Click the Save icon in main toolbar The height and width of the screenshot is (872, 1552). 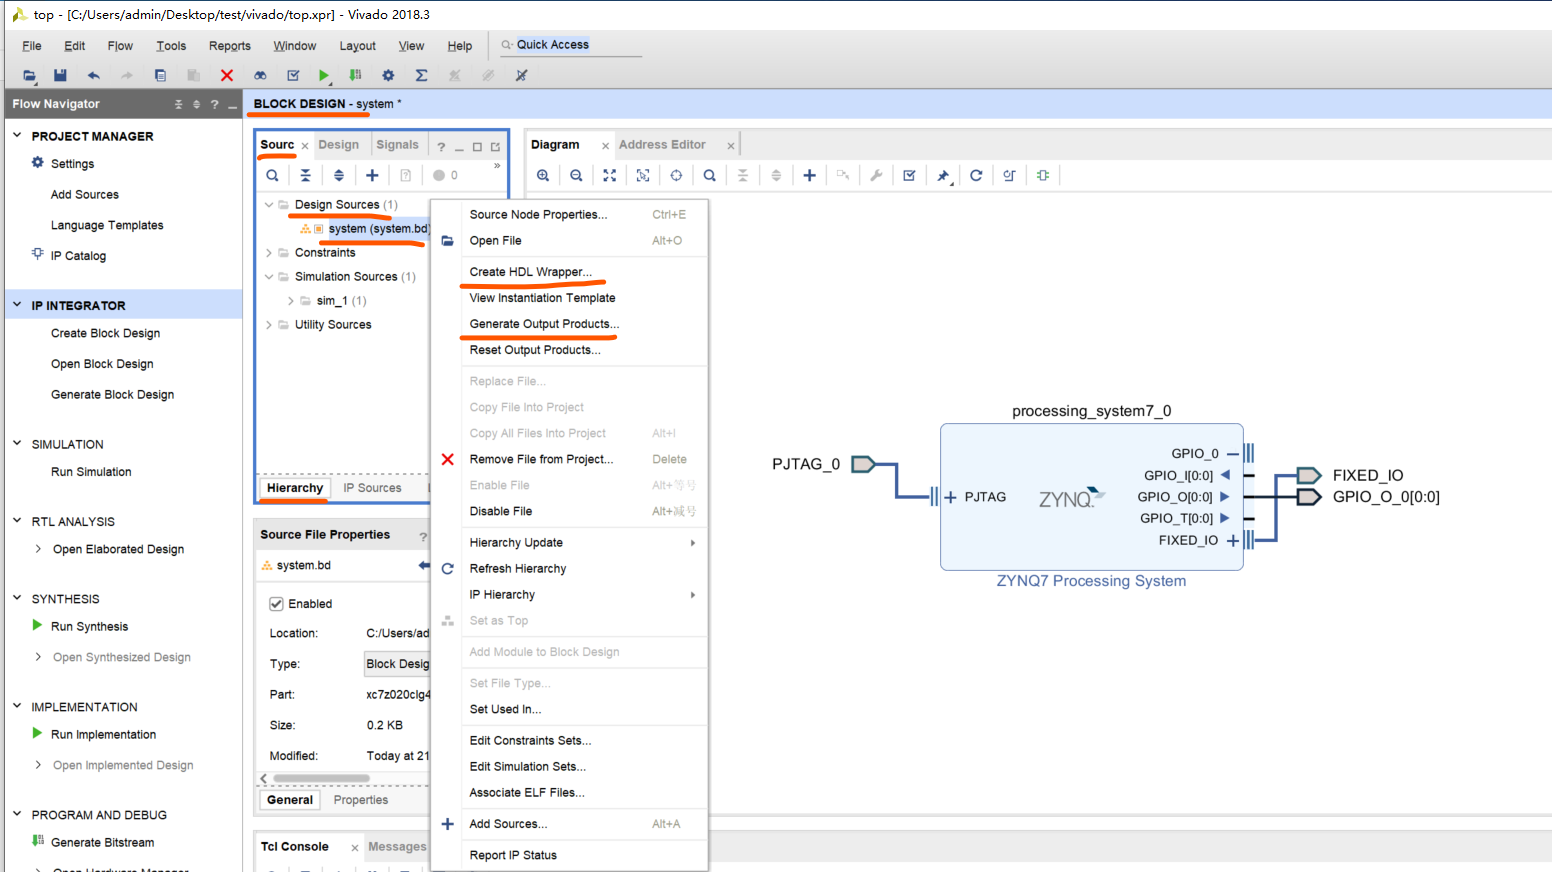[60, 75]
